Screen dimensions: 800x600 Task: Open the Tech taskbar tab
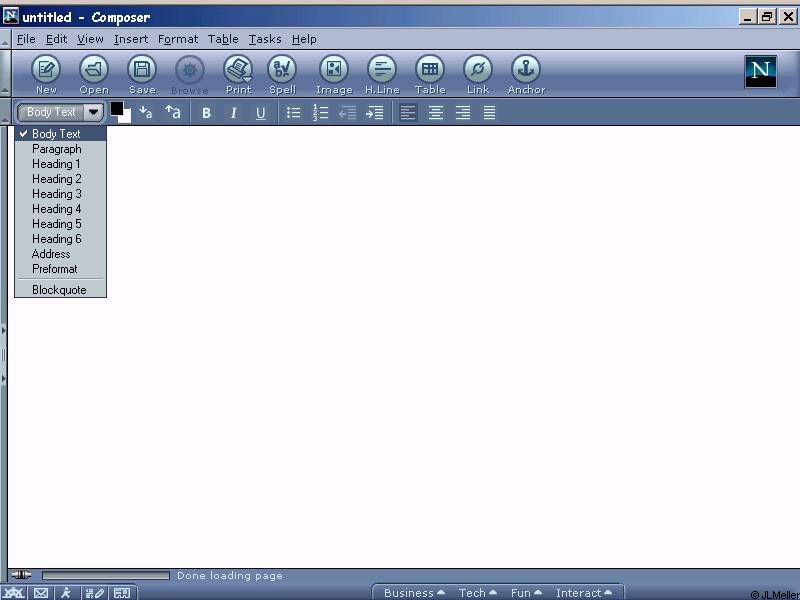(x=478, y=593)
